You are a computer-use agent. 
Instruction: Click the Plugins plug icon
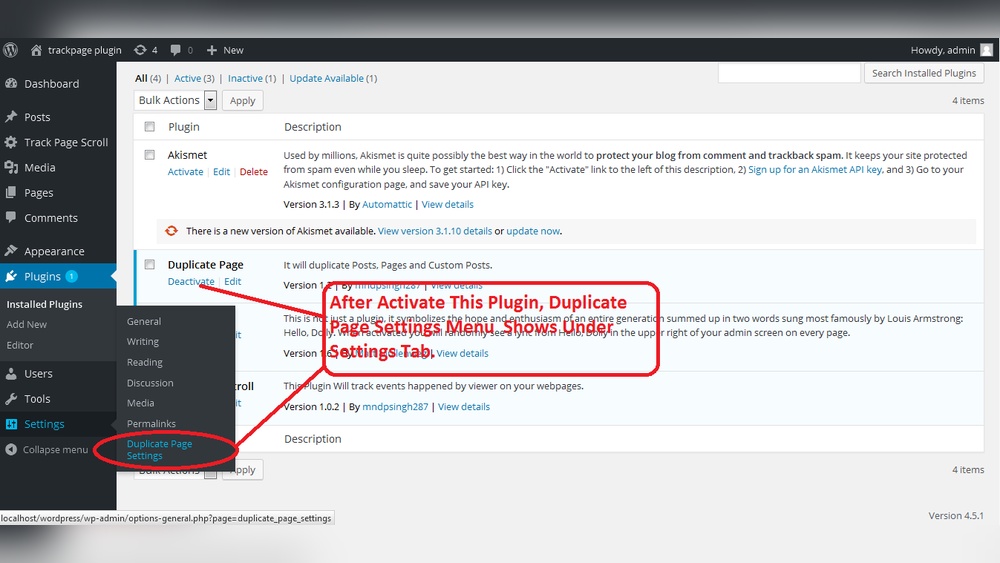[11, 276]
